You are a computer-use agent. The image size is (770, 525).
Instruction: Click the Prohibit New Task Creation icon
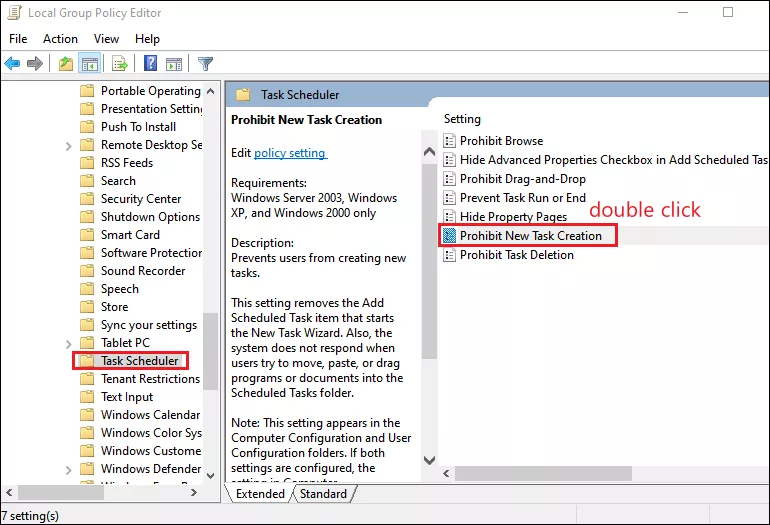pyautogui.click(x=449, y=236)
